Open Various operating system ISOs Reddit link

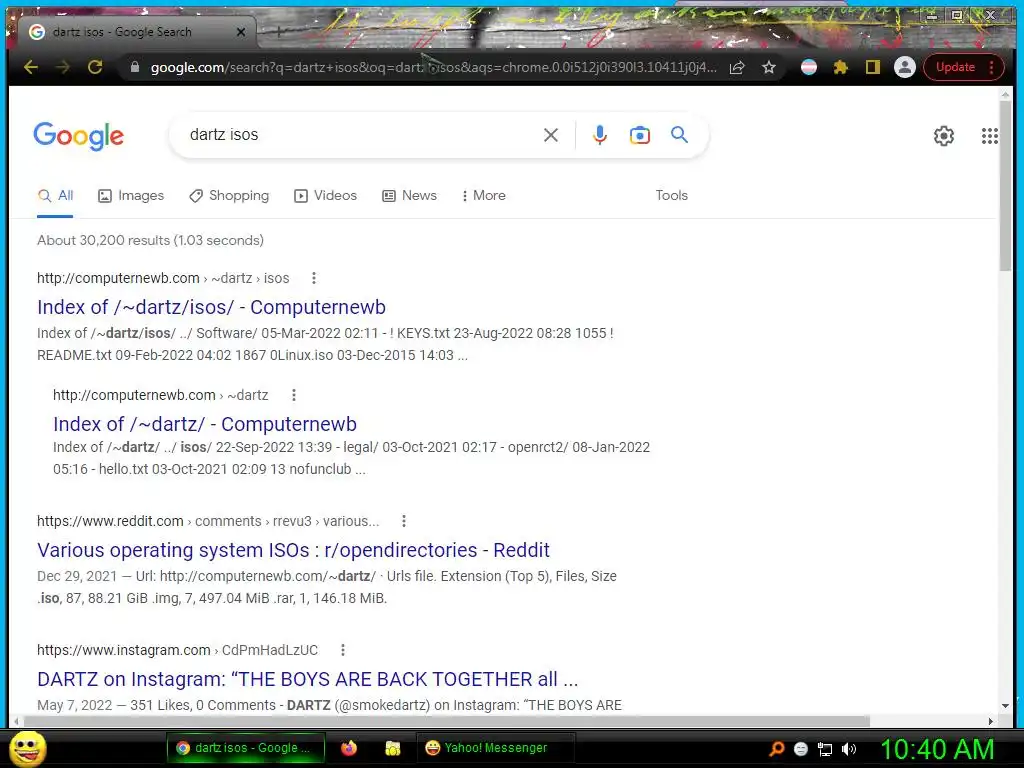(293, 550)
